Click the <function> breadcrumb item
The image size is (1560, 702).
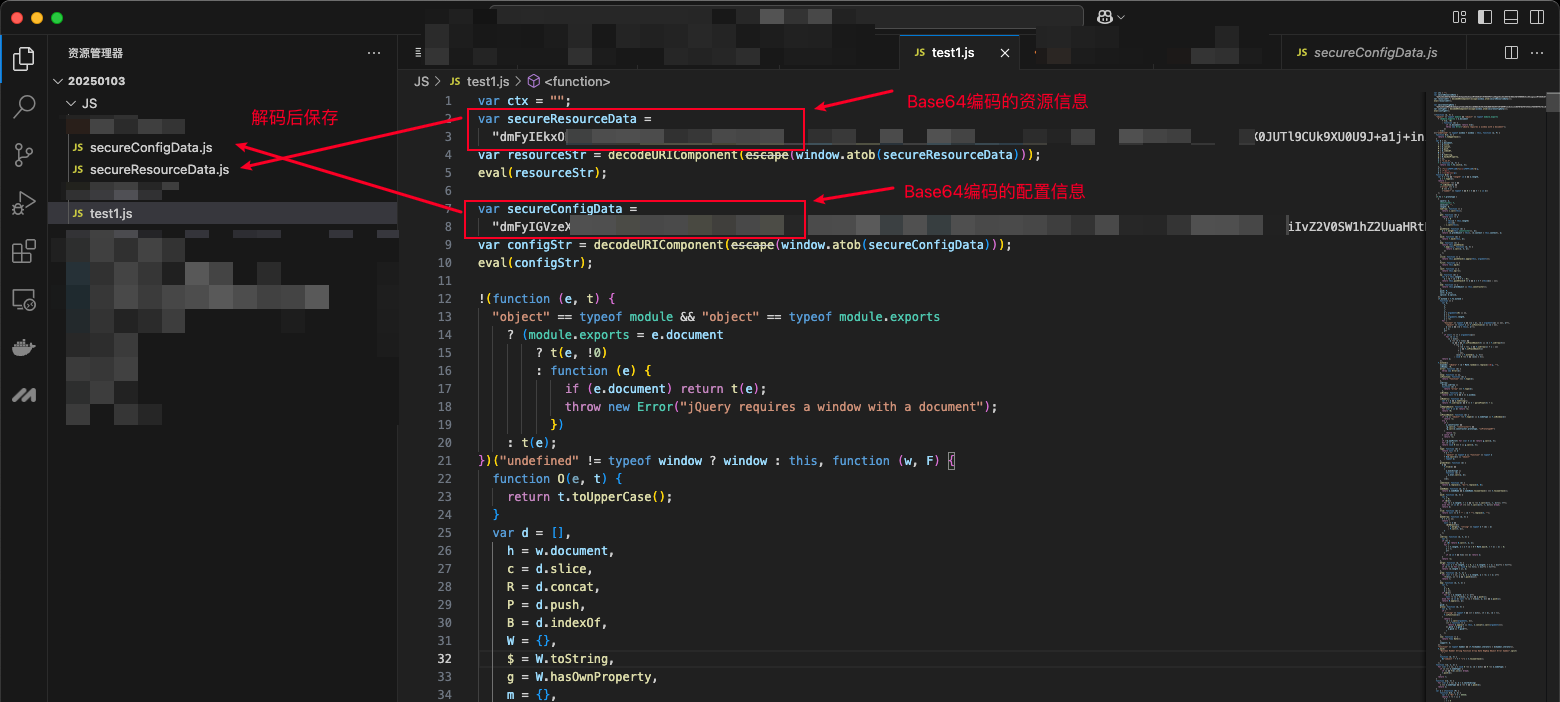coord(576,81)
